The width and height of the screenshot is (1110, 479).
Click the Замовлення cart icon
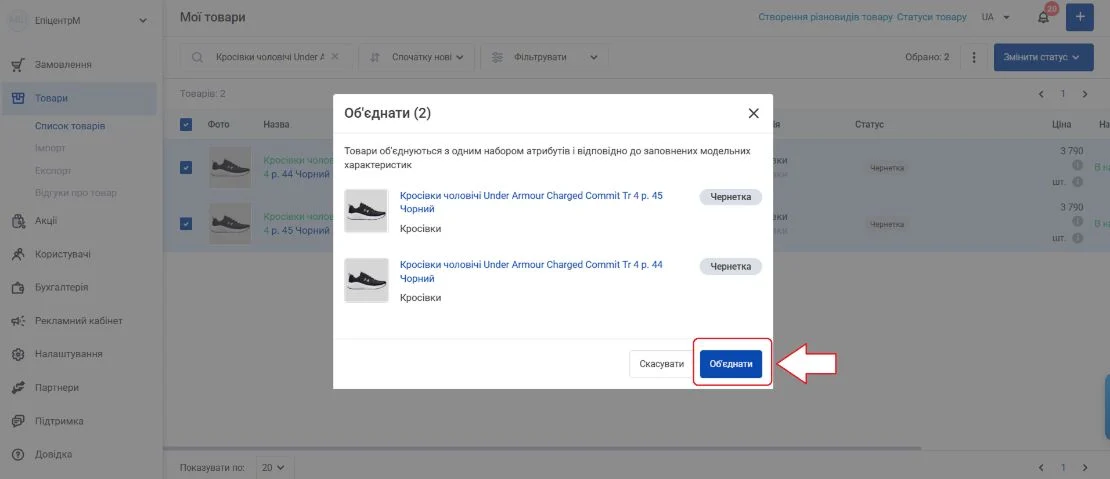pos(18,65)
